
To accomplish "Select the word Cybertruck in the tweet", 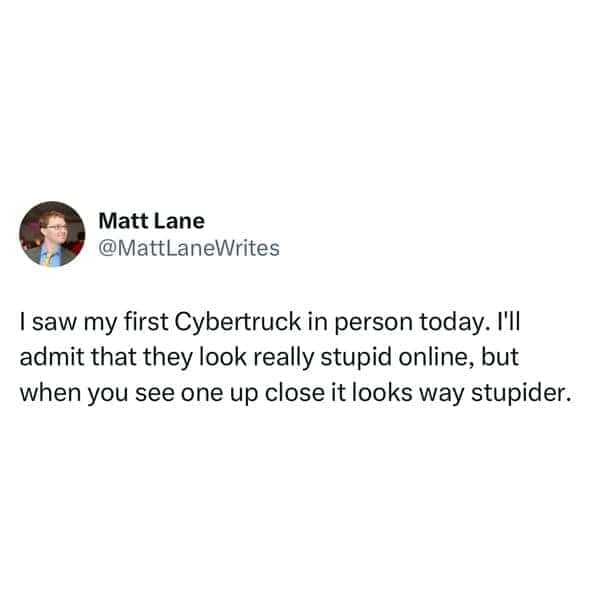I will click(x=238, y=322).
